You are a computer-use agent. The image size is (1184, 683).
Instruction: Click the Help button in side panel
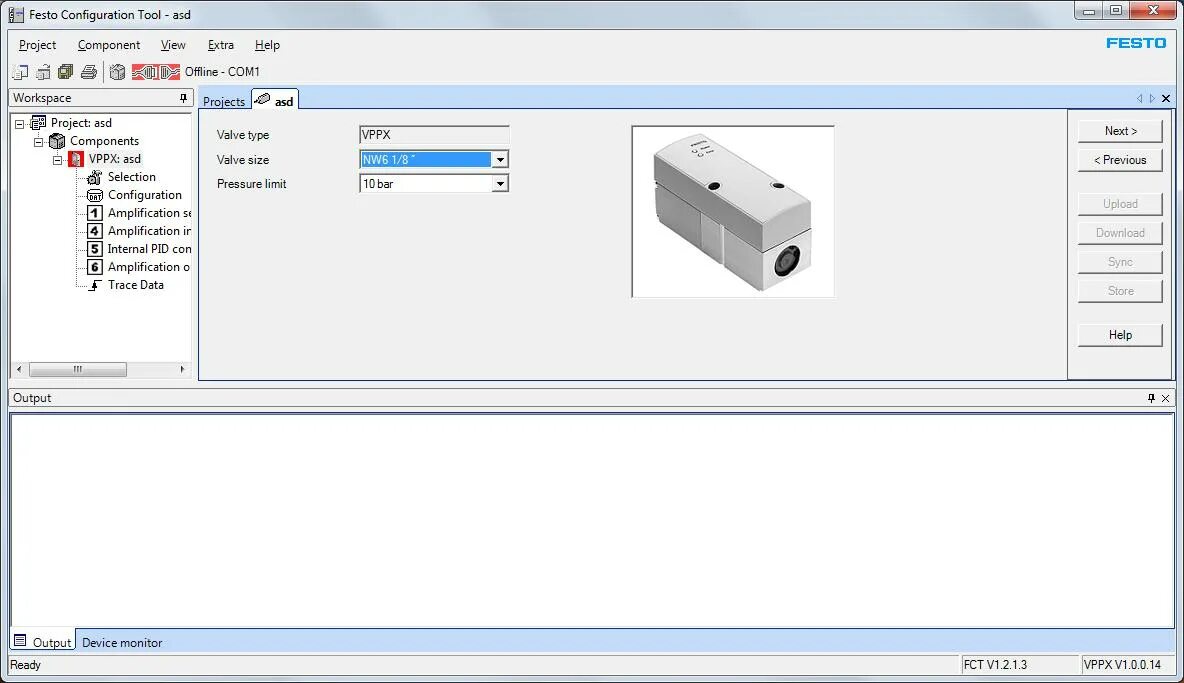click(1120, 334)
